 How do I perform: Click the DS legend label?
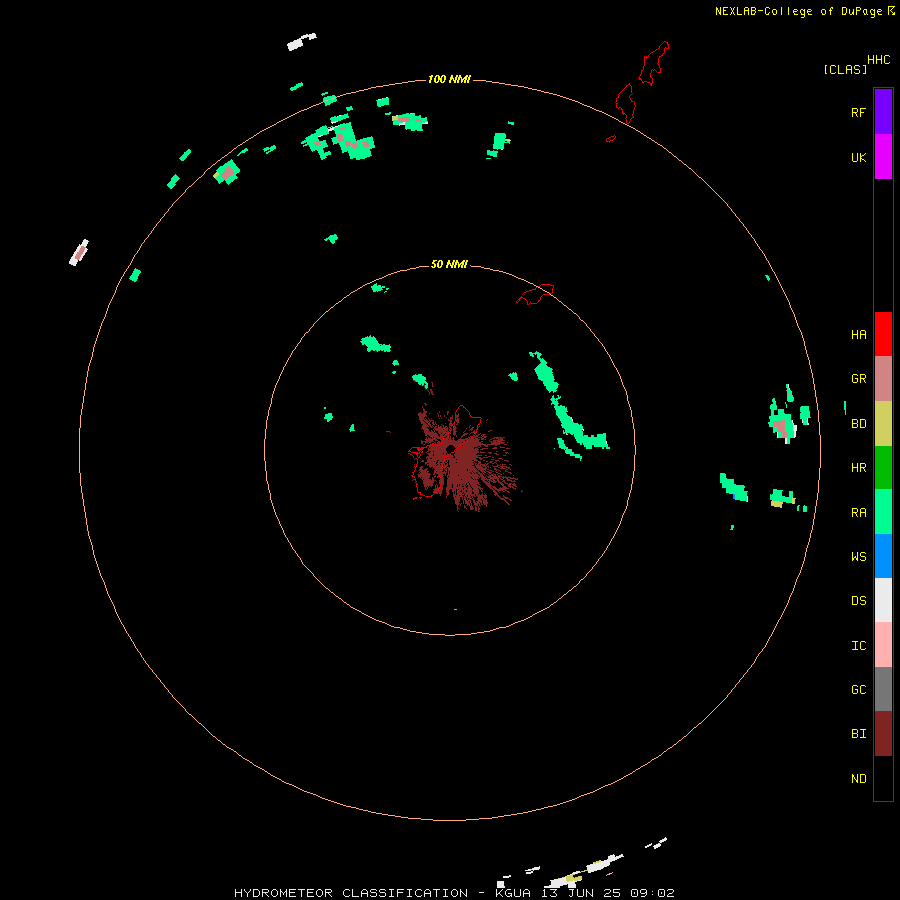pos(858,601)
